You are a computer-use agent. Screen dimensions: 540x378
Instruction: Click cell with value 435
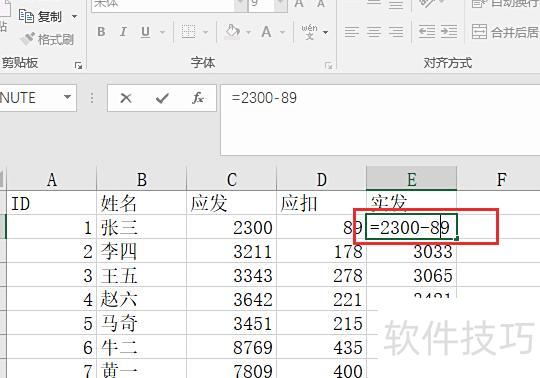pos(321,347)
